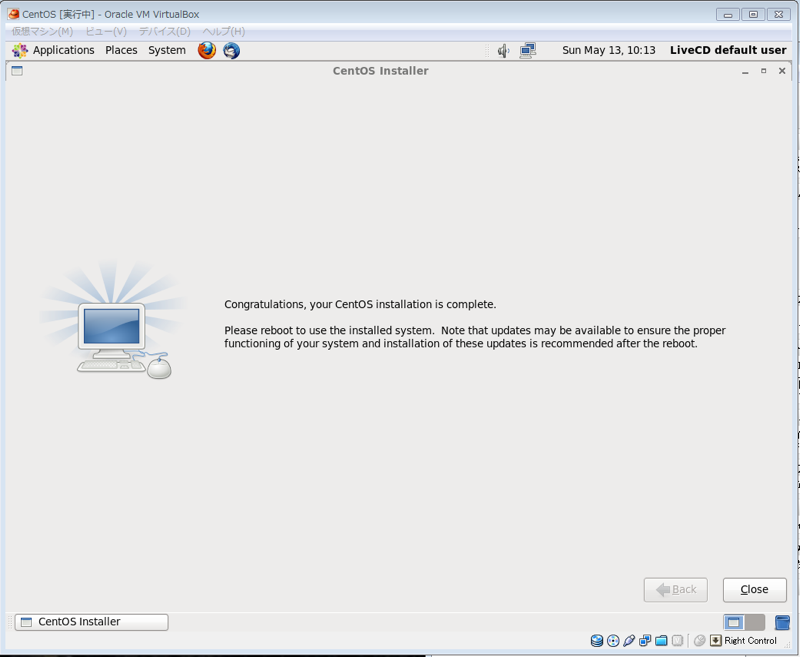Click the 'Congratulations, your CentOS installation is complete' text
The image size is (800, 657).
click(360, 305)
